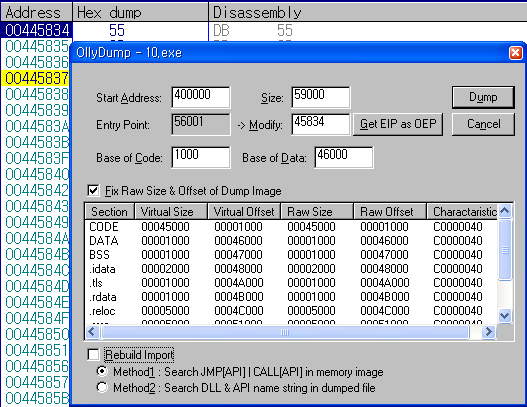Click the Virtual Size column header
527x407 pixels.
(x=171, y=212)
